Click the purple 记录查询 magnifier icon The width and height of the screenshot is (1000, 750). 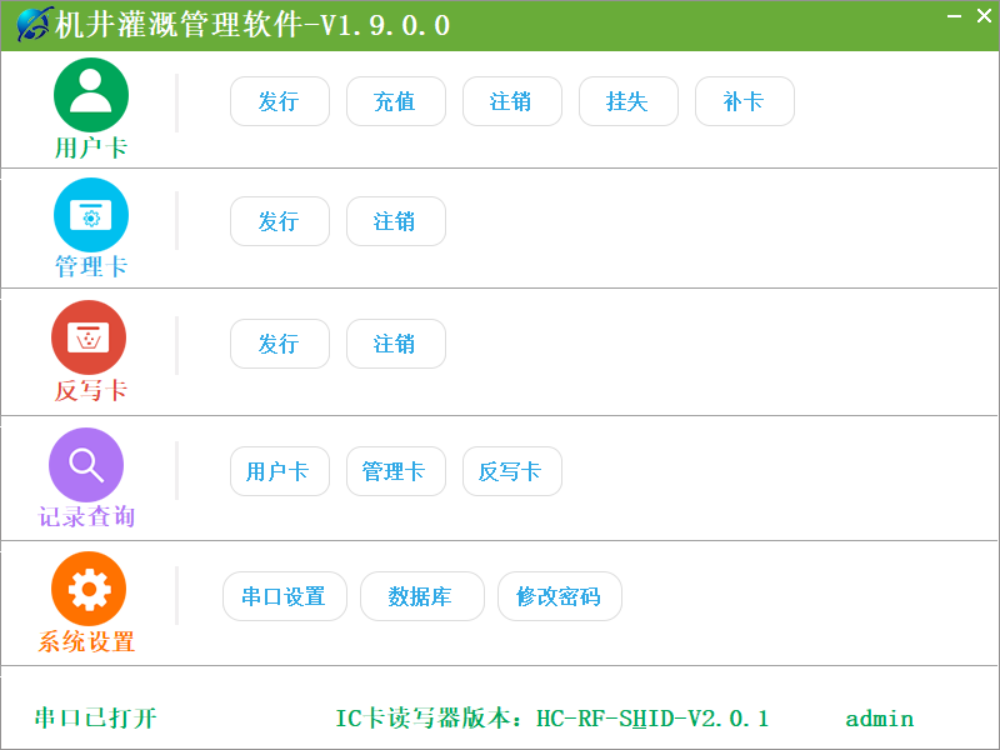[x=85, y=464]
